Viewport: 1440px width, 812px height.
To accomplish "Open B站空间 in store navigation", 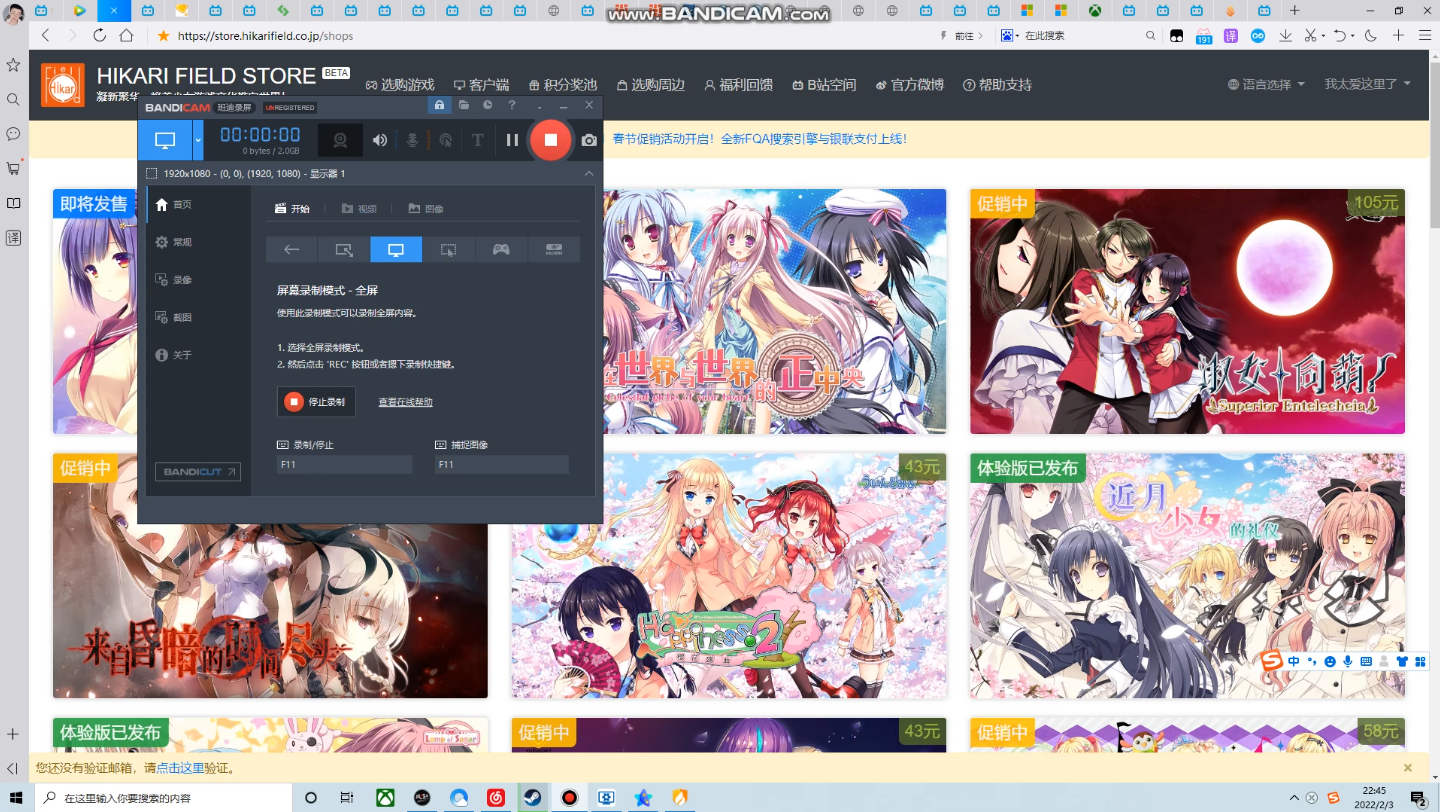I will pos(824,85).
